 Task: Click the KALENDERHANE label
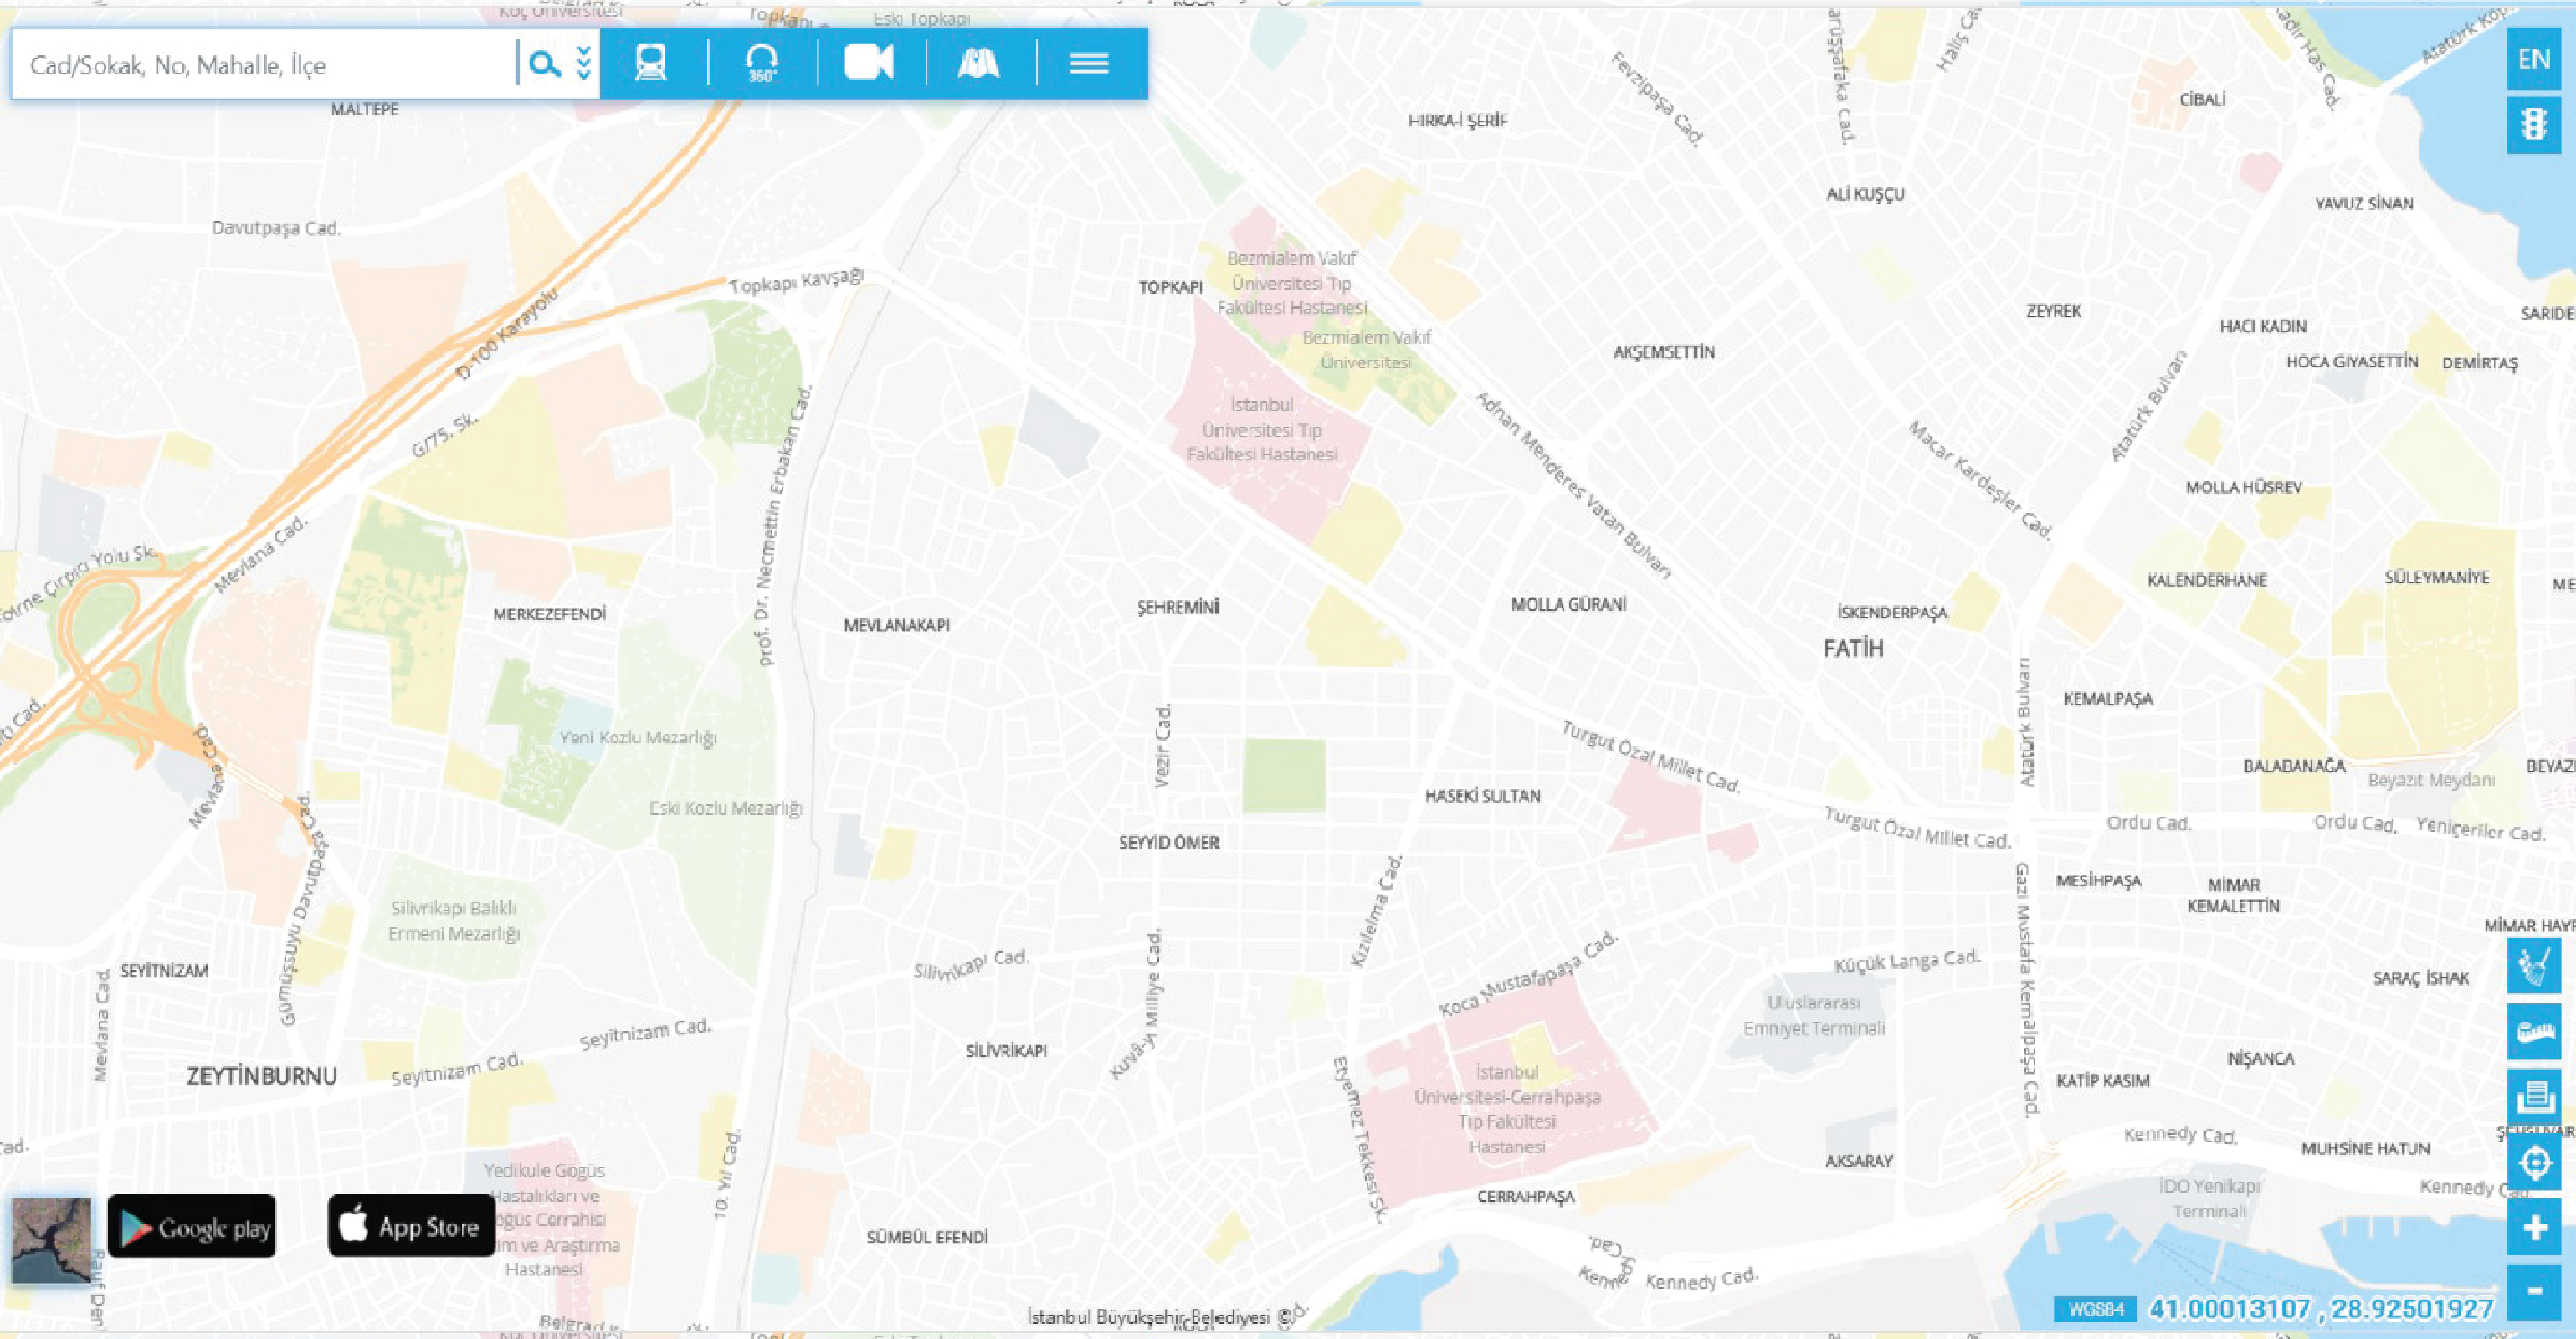pyautogui.click(x=2207, y=580)
